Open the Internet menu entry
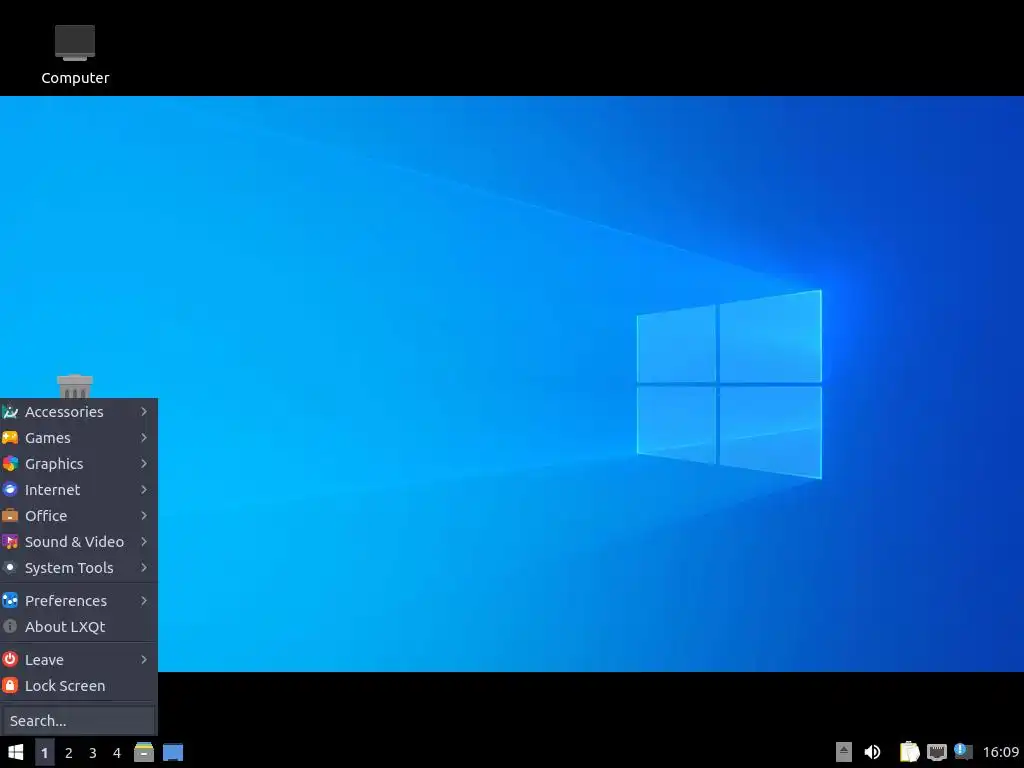Screen dimensions: 1024x768 click(x=78, y=490)
